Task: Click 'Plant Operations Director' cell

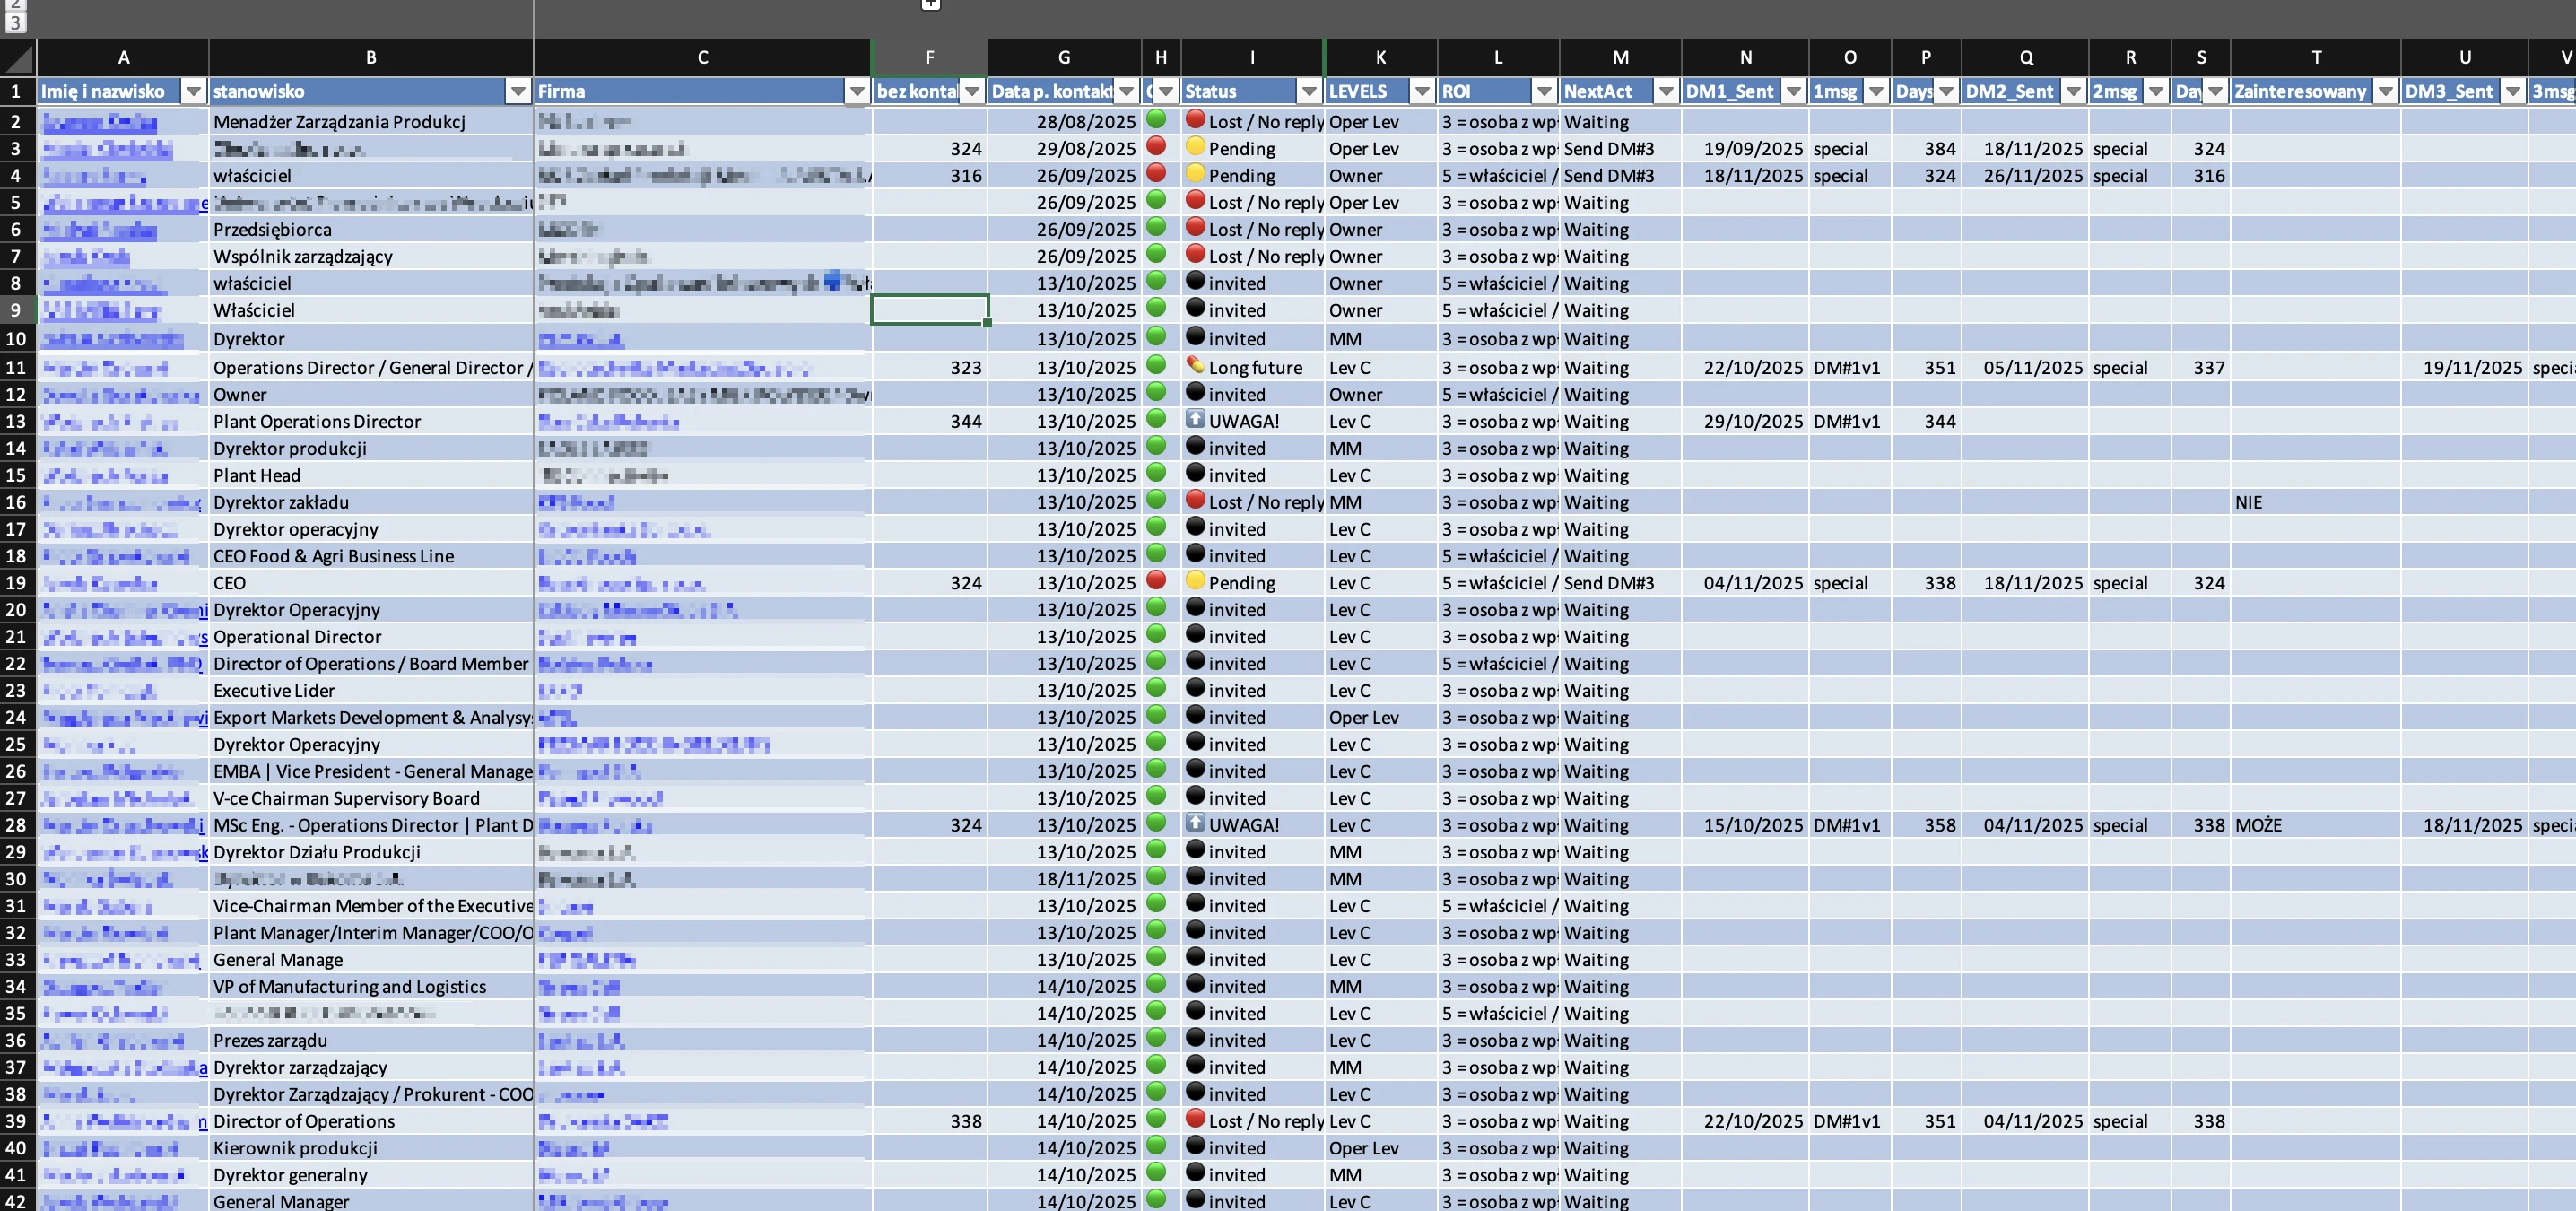Action: 371,422
